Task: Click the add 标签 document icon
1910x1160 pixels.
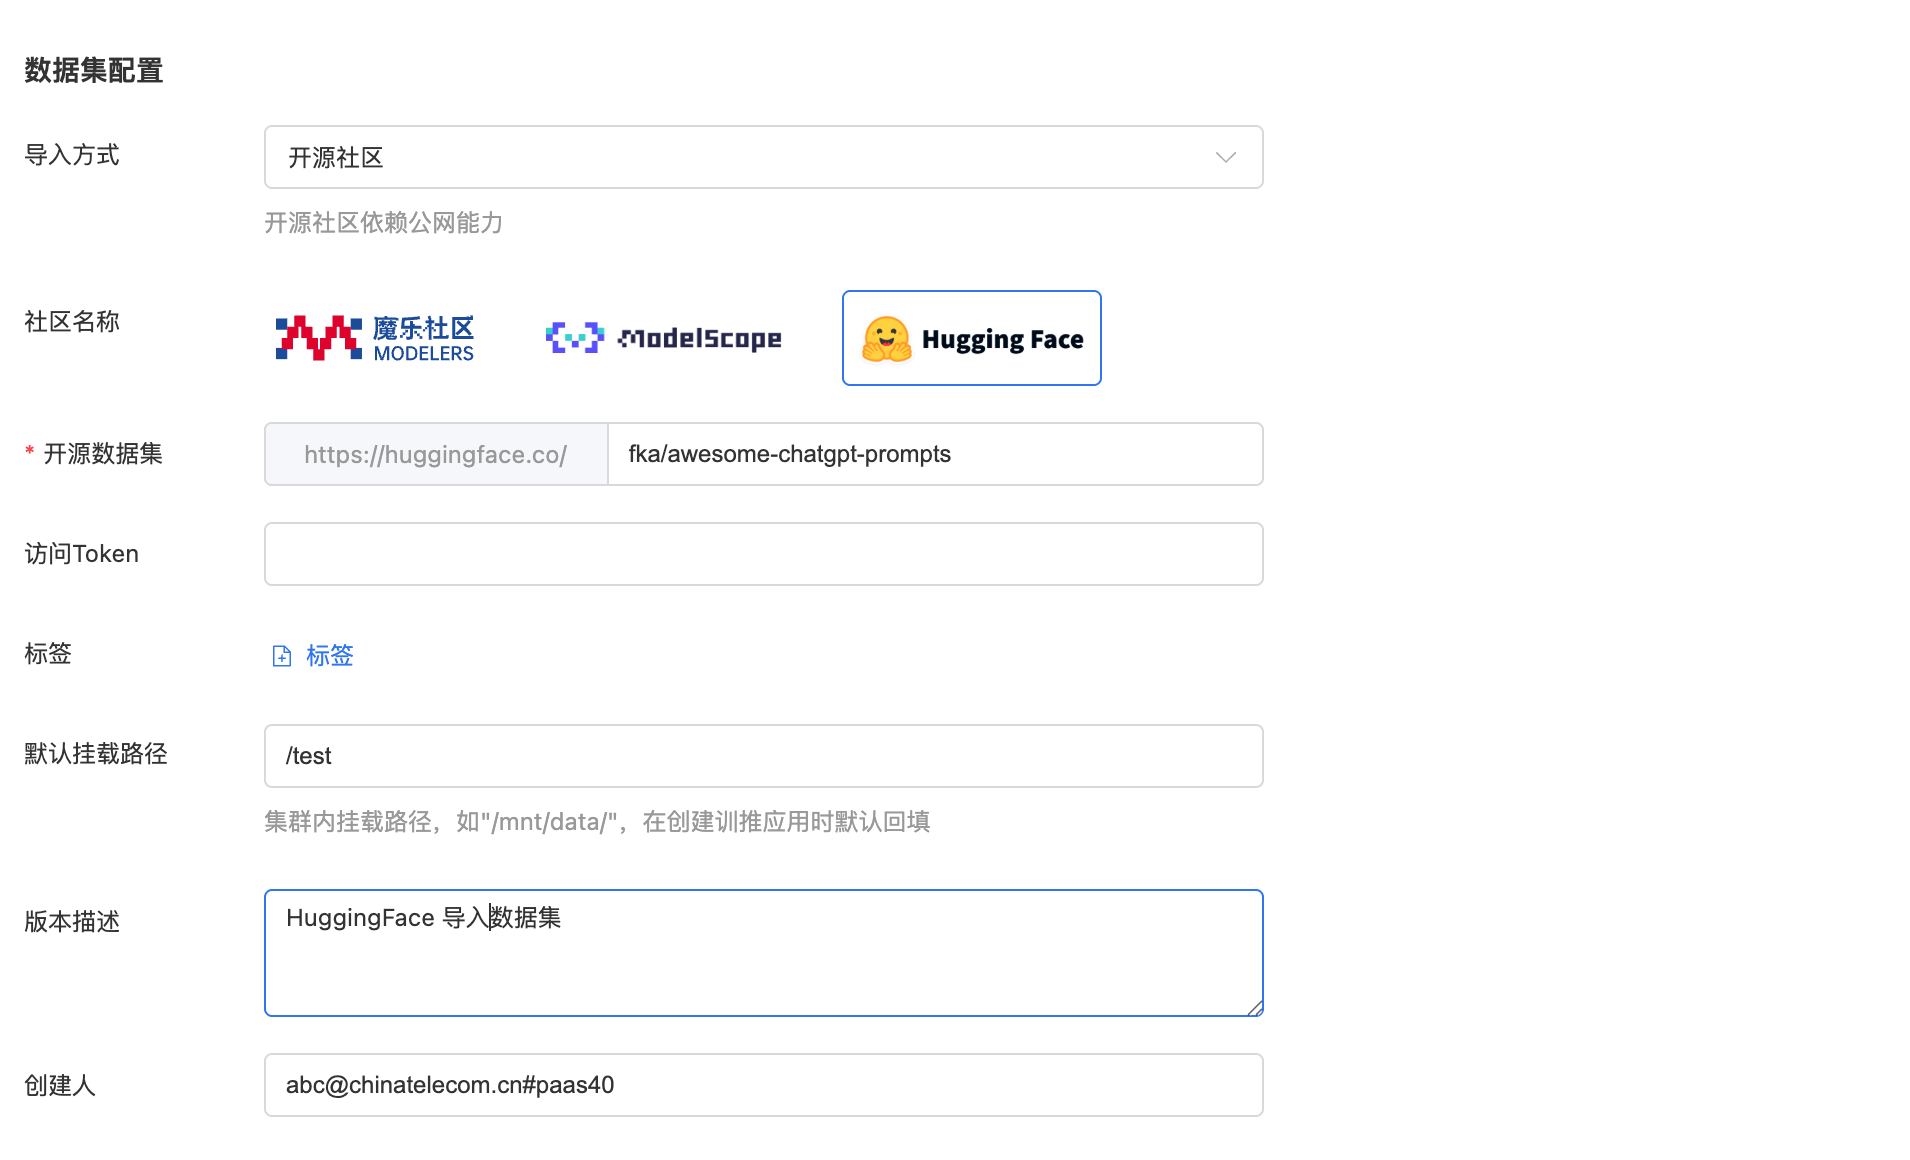Action: click(x=282, y=656)
